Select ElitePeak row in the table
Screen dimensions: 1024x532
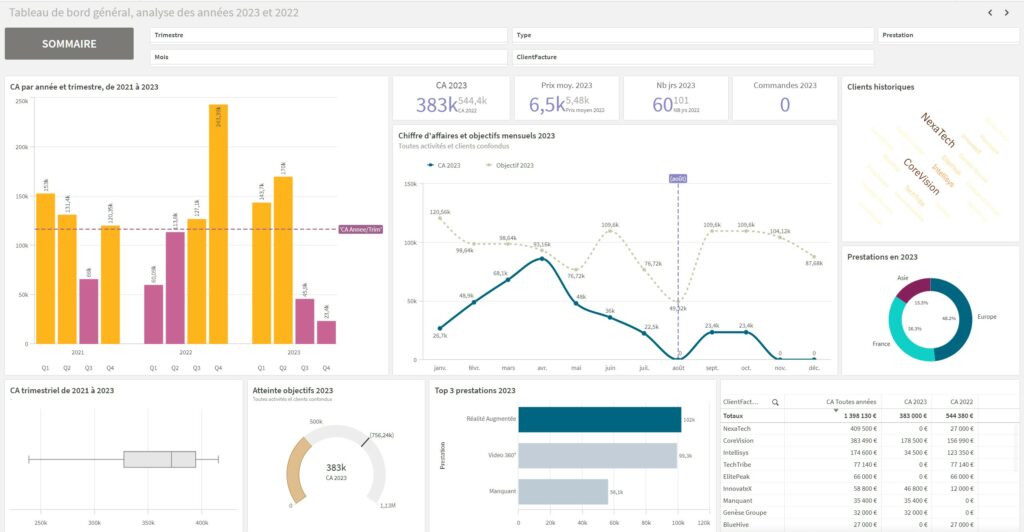tap(869, 477)
